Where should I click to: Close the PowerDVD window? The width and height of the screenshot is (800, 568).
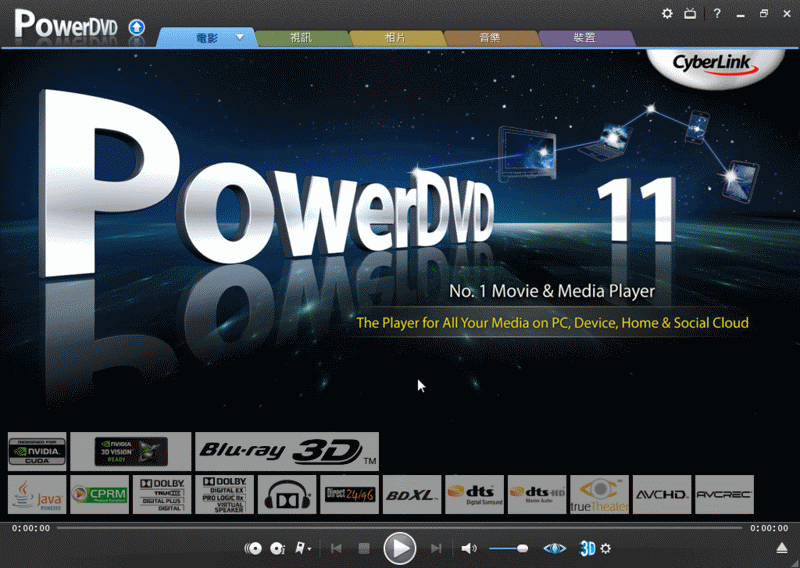click(787, 14)
